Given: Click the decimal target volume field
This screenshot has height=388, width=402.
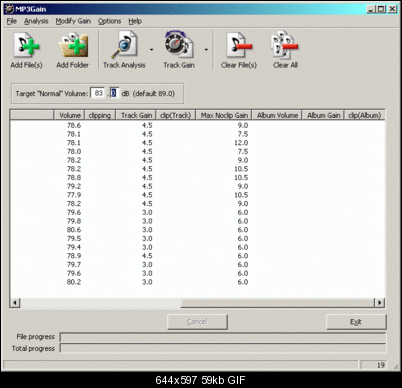Looking at the screenshot, I should (114, 93).
